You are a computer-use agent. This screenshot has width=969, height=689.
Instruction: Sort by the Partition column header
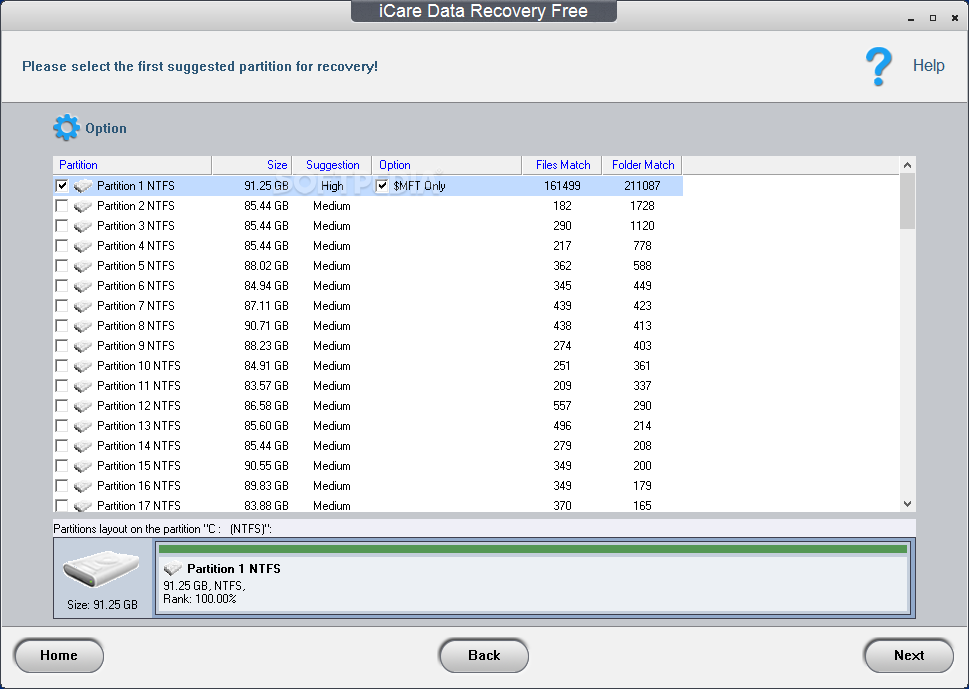tap(132, 165)
